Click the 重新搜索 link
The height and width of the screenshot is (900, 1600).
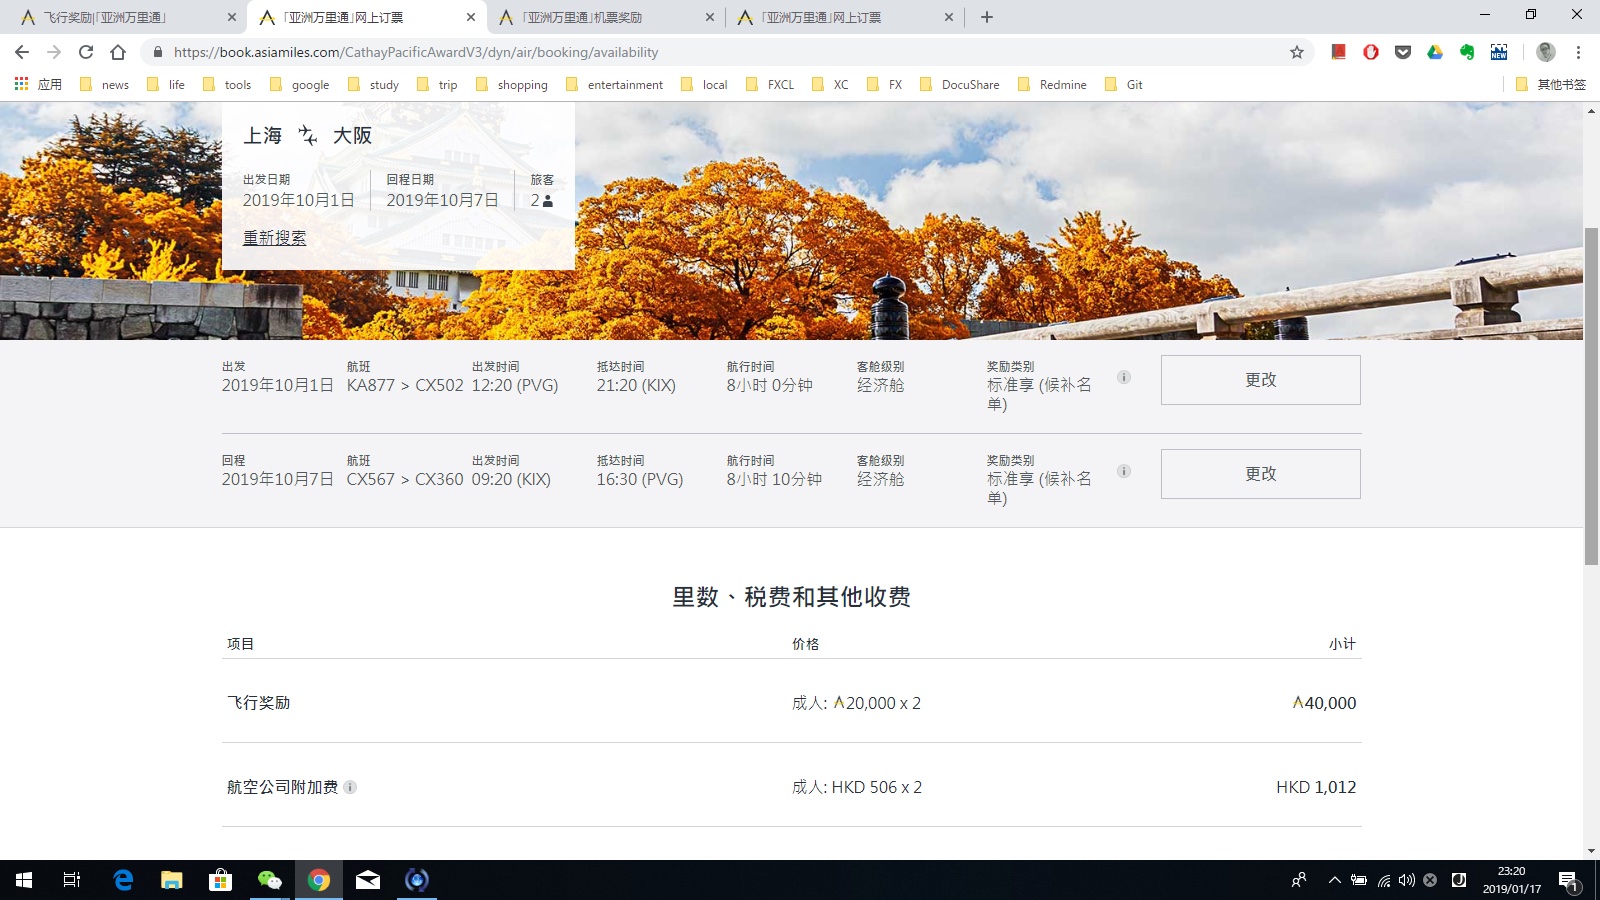coord(274,238)
